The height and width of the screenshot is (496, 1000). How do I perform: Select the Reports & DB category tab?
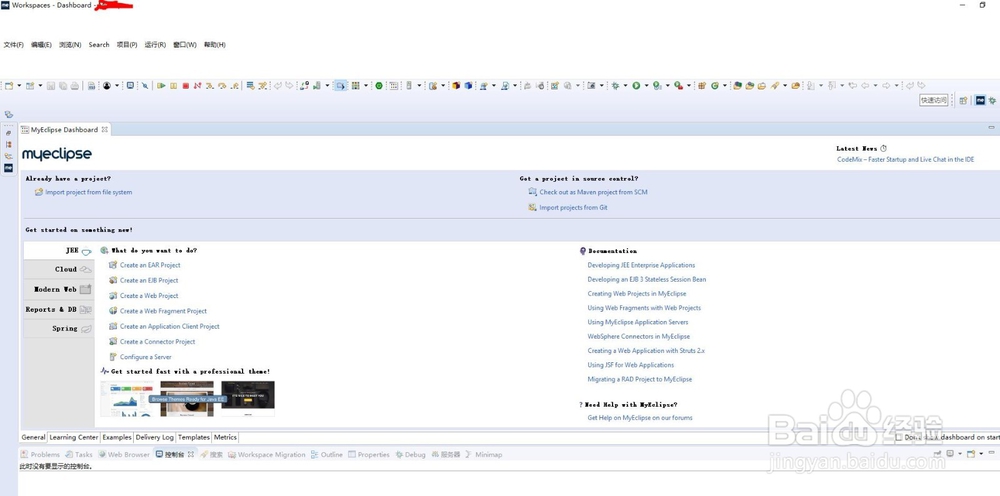click(x=59, y=309)
